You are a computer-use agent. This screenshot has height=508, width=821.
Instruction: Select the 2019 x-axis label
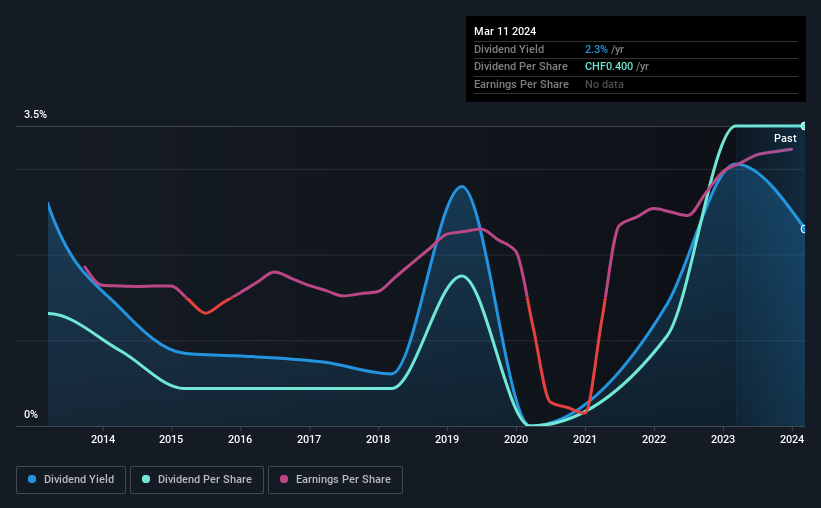tap(447, 439)
